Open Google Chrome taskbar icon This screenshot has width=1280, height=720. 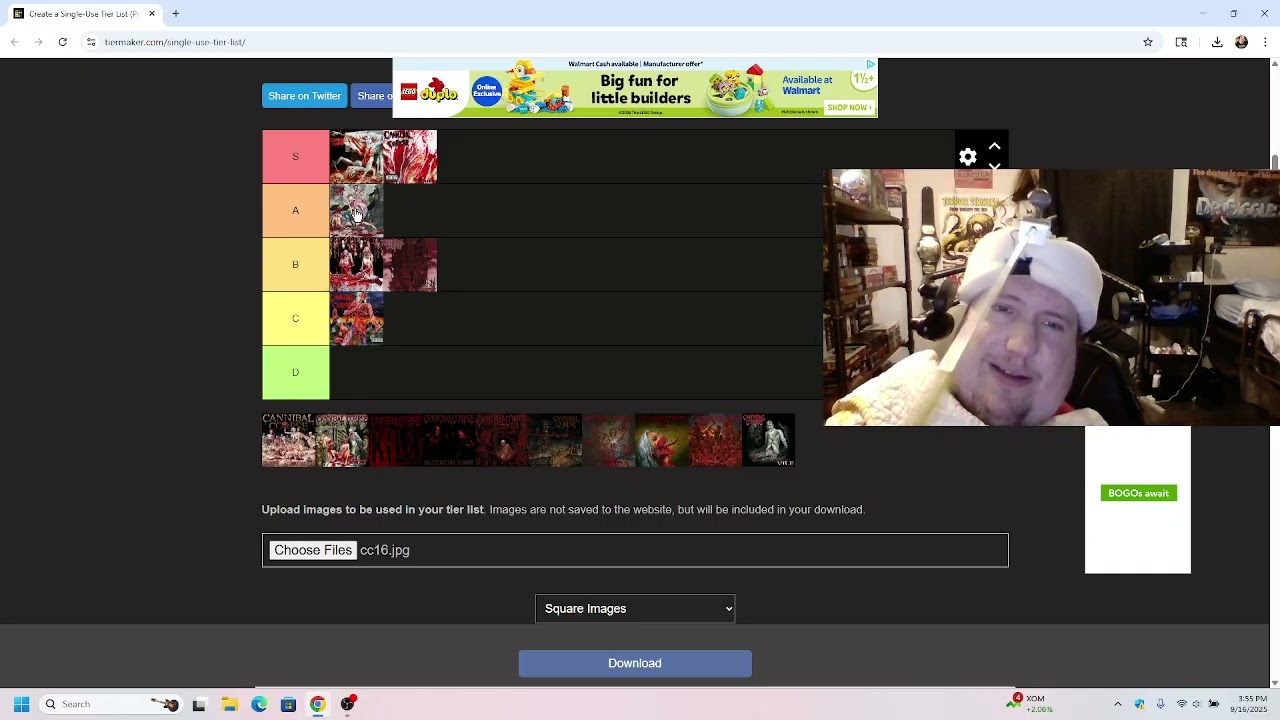(318, 704)
